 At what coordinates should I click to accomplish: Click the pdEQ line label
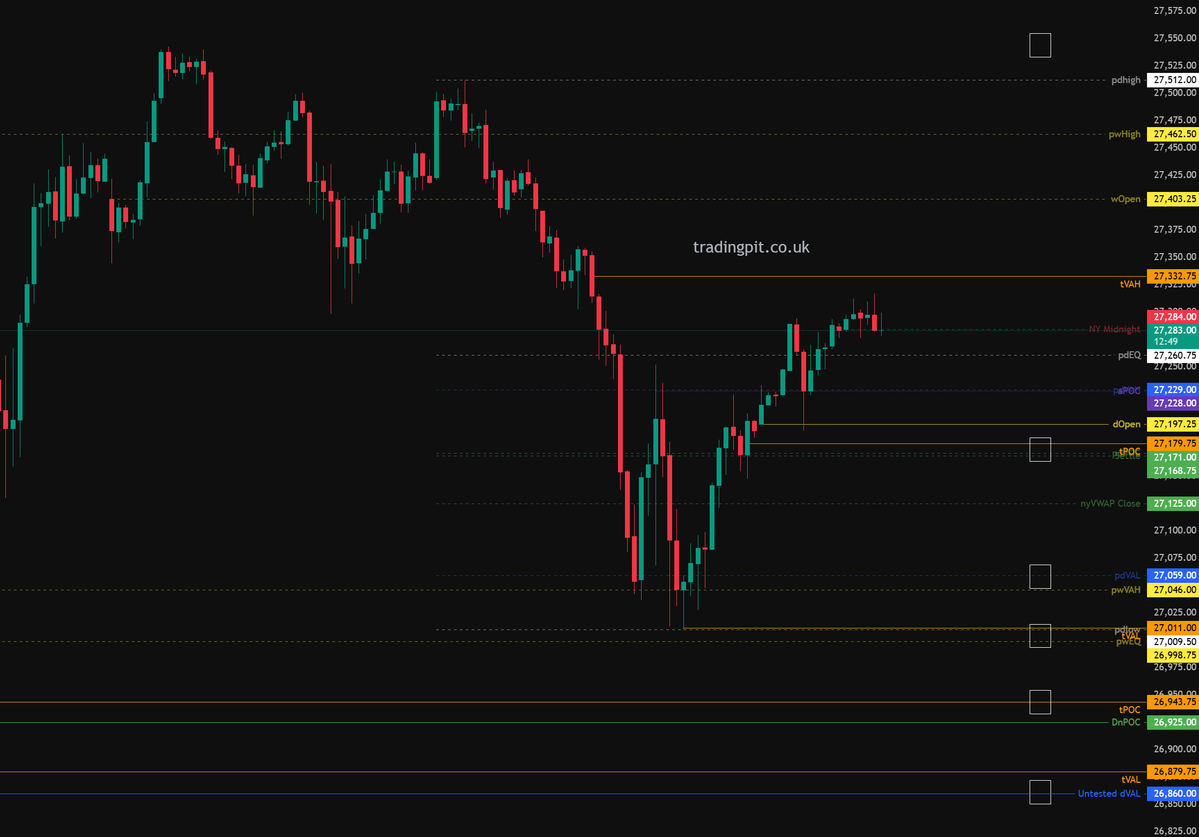[1129, 355]
